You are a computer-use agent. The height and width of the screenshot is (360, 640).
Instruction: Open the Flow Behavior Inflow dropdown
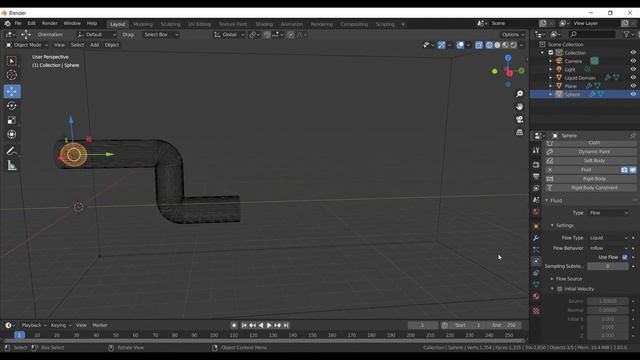click(608, 248)
